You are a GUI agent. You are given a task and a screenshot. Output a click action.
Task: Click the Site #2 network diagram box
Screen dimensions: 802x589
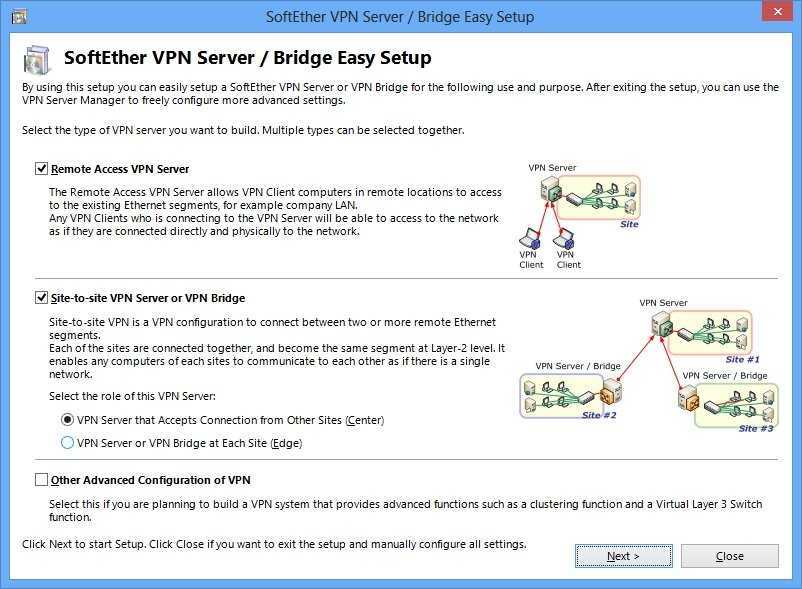pos(562,396)
